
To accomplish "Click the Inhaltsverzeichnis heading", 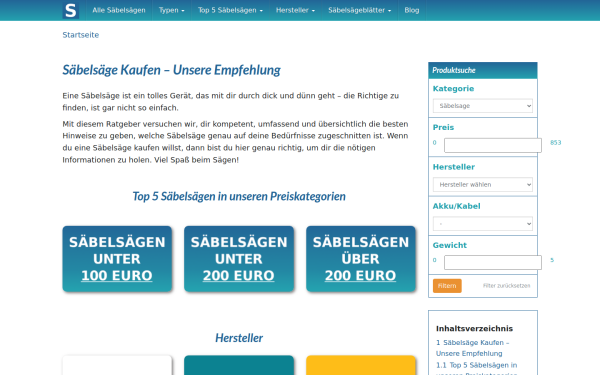I will 474,329.
